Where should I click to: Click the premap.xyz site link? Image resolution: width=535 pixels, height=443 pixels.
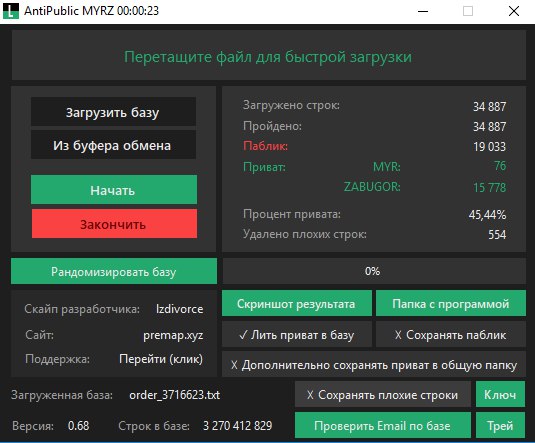[173, 335]
